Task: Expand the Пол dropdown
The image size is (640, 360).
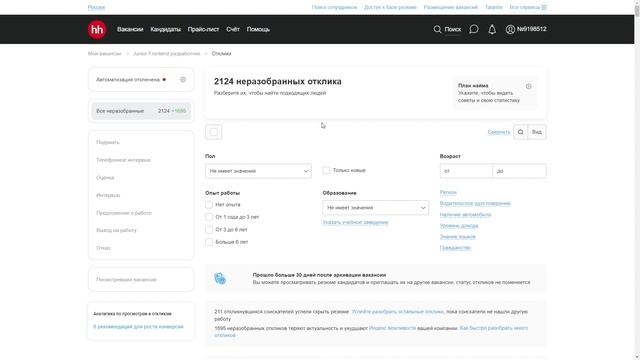Action: (x=258, y=171)
